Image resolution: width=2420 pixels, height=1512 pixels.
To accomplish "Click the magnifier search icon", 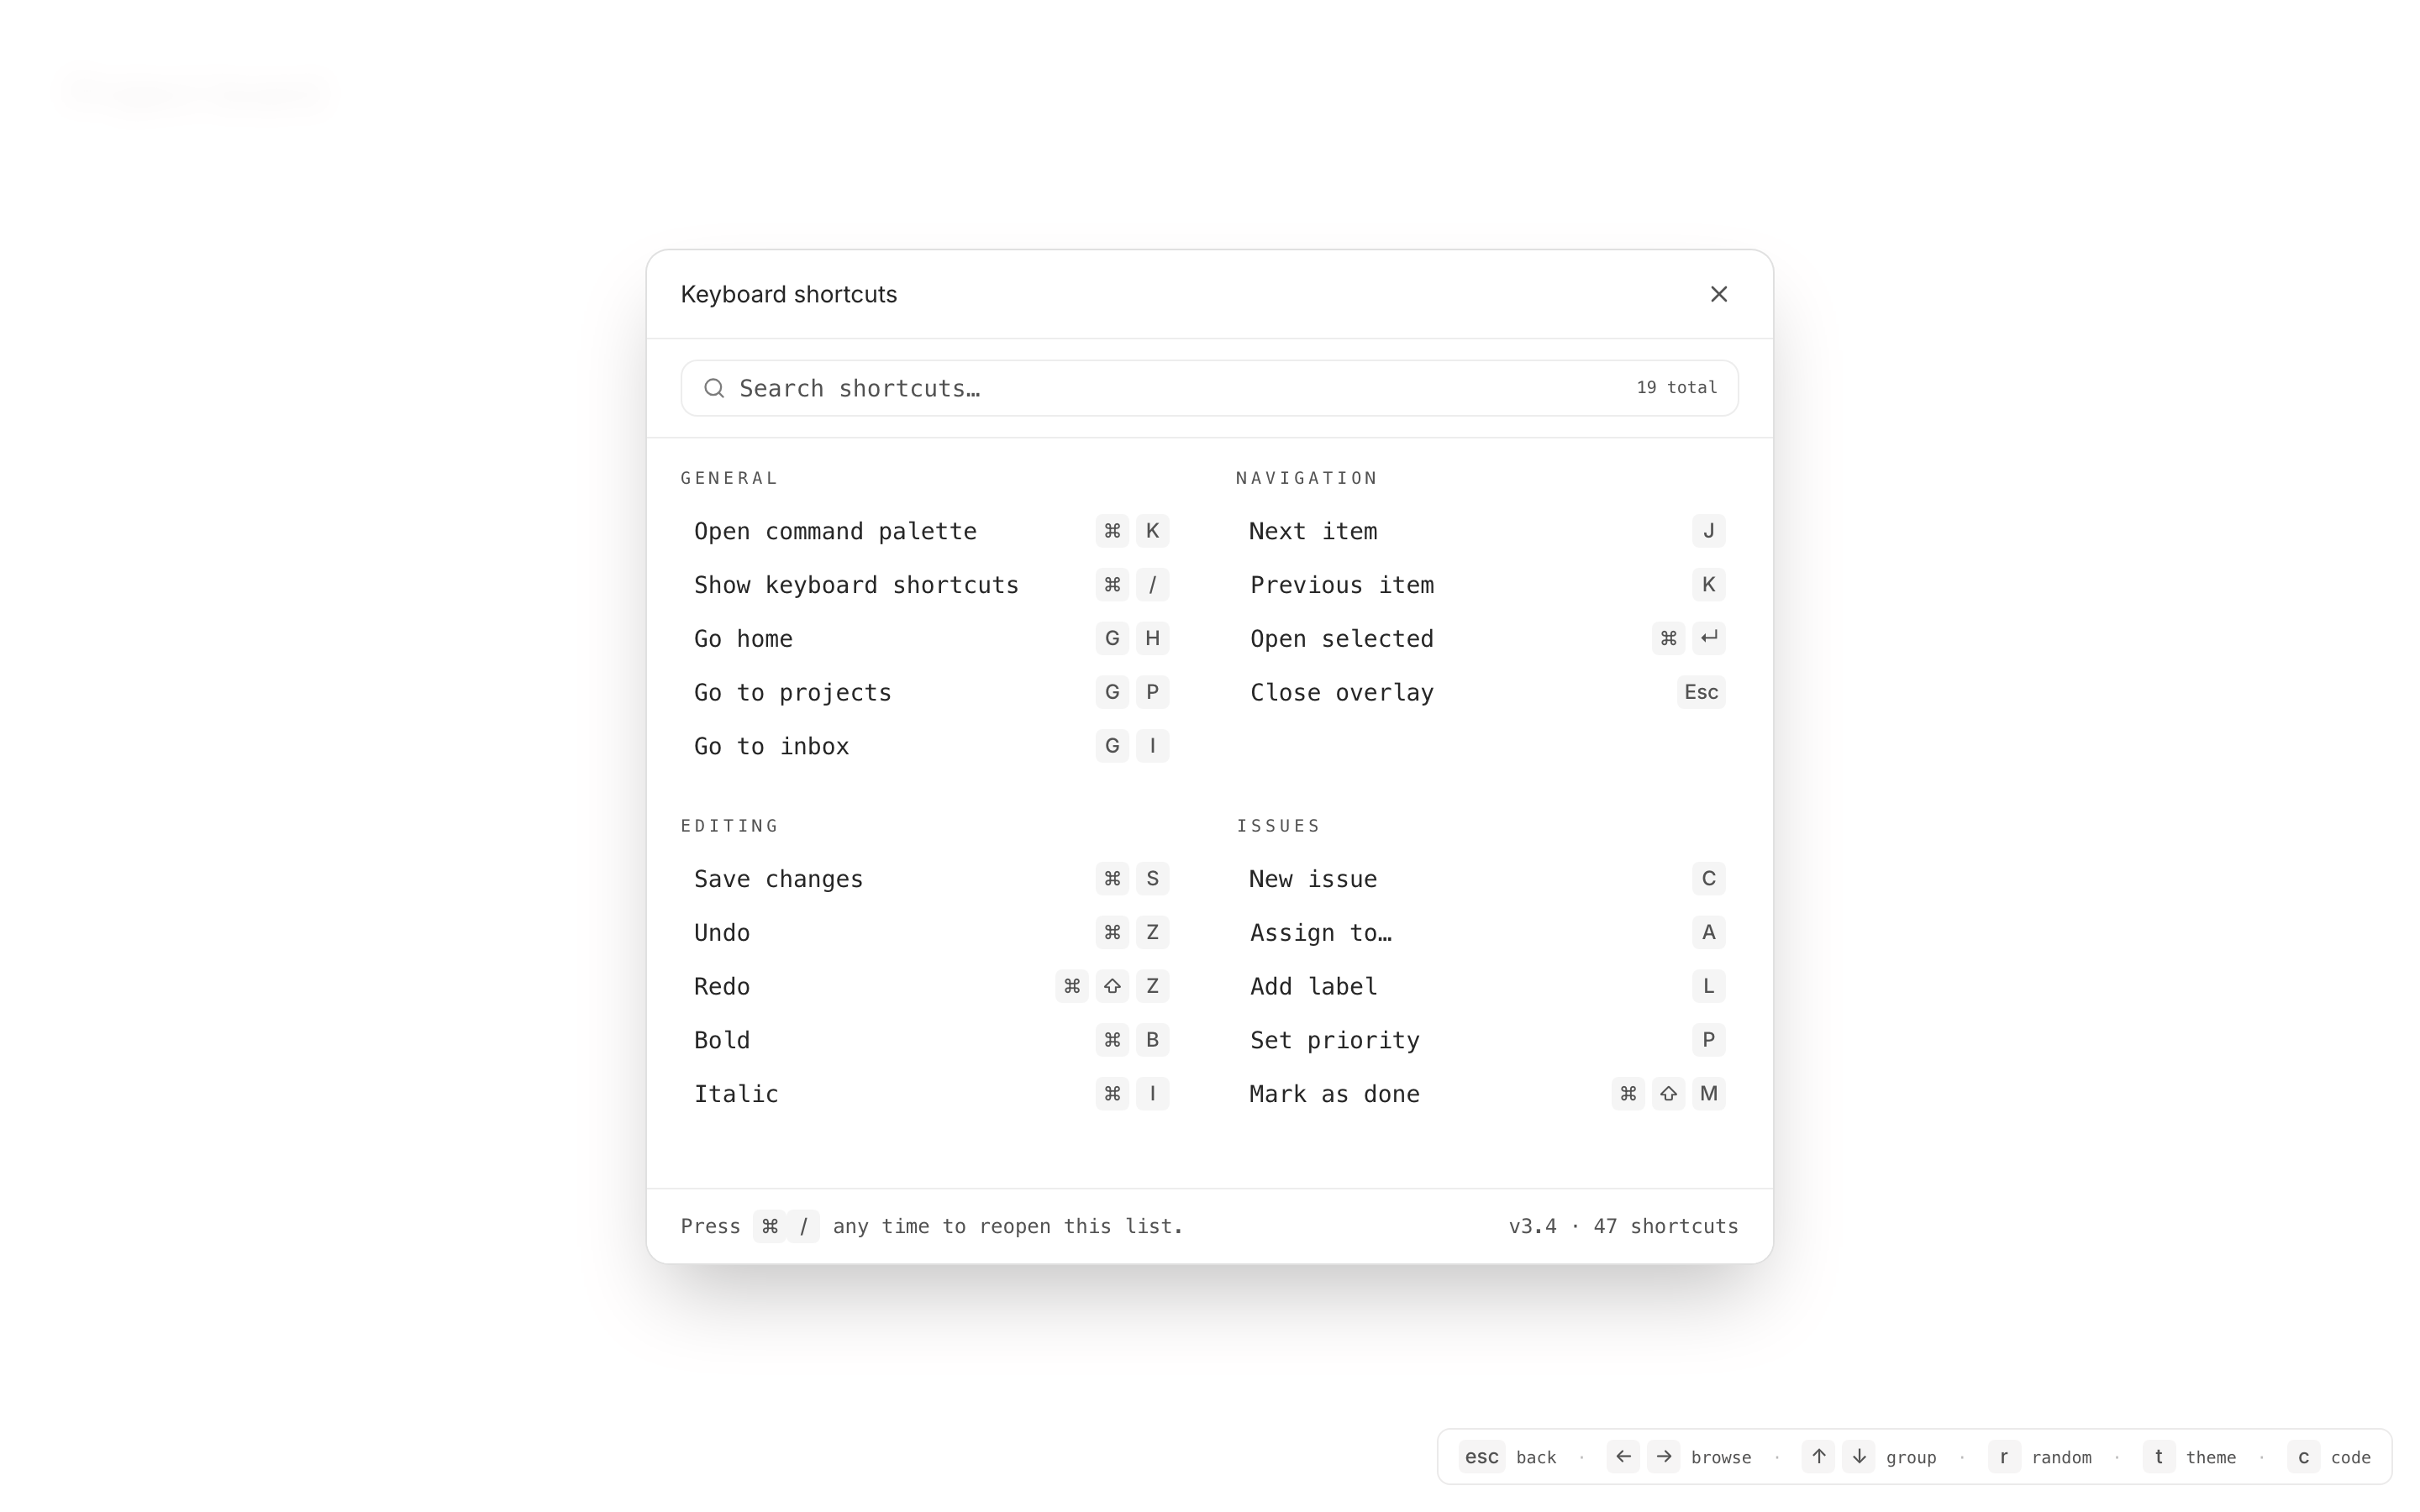I will coord(713,388).
